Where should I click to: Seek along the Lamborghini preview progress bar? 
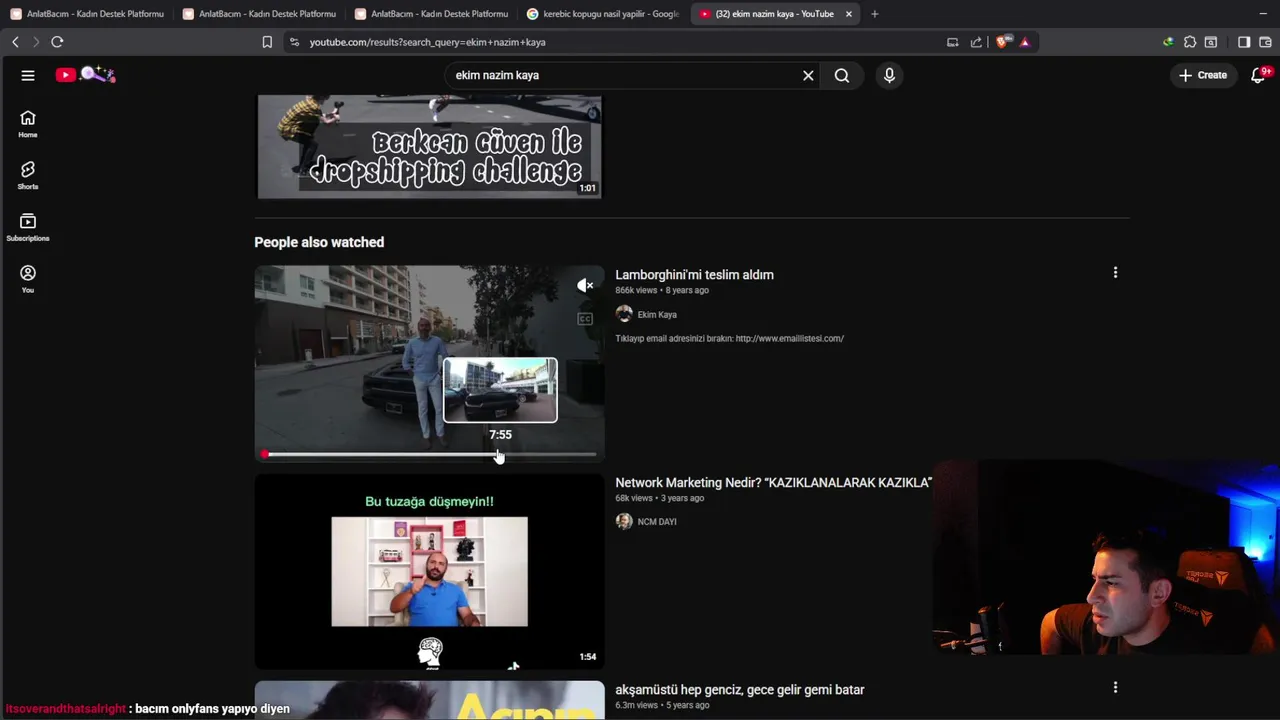tap(430, 454)
